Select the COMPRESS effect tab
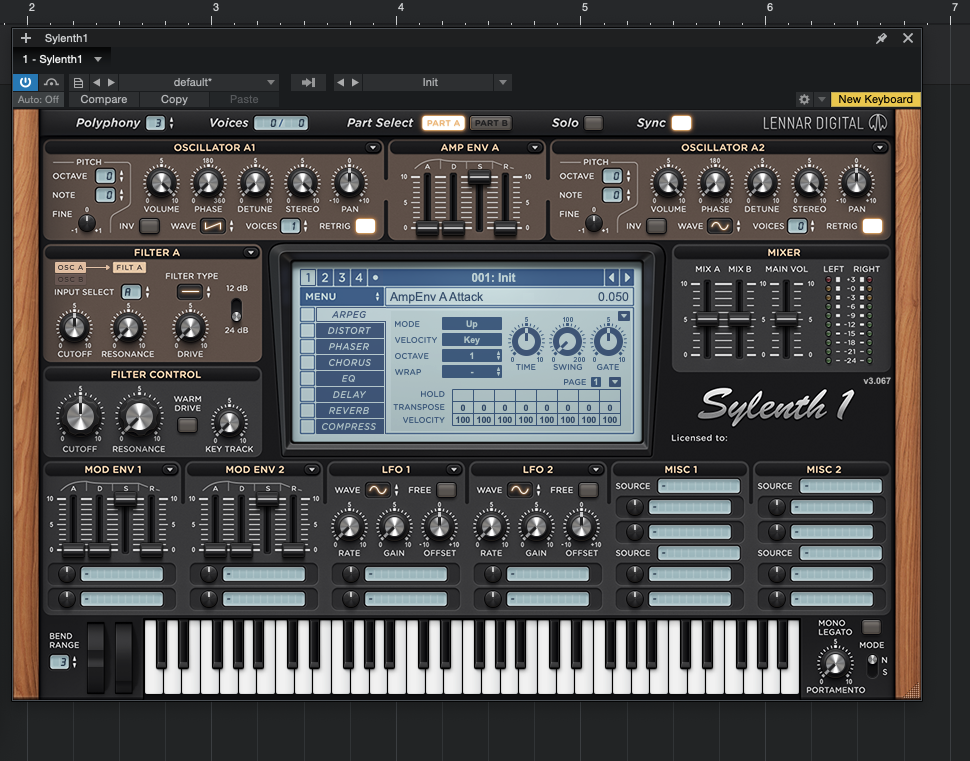 [349, 427]
